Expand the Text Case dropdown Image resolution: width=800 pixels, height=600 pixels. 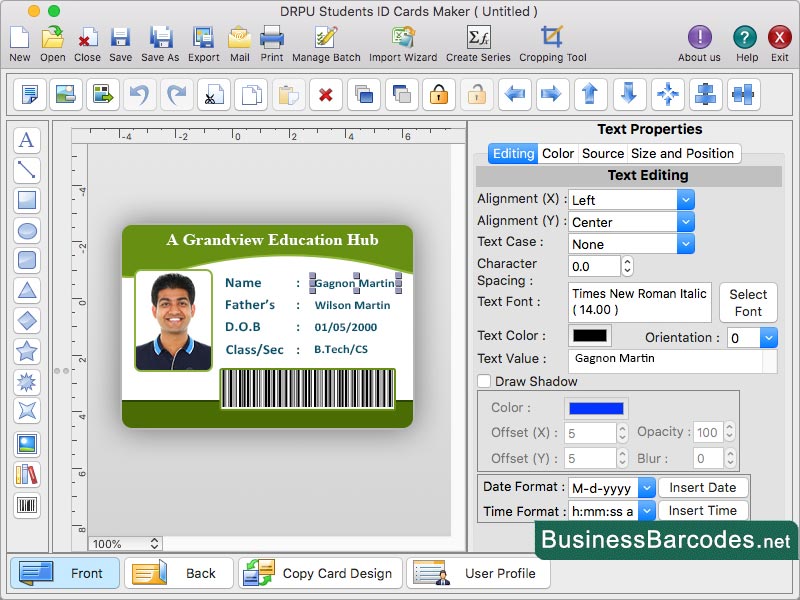pyautogui.click(x=684, y=243)
